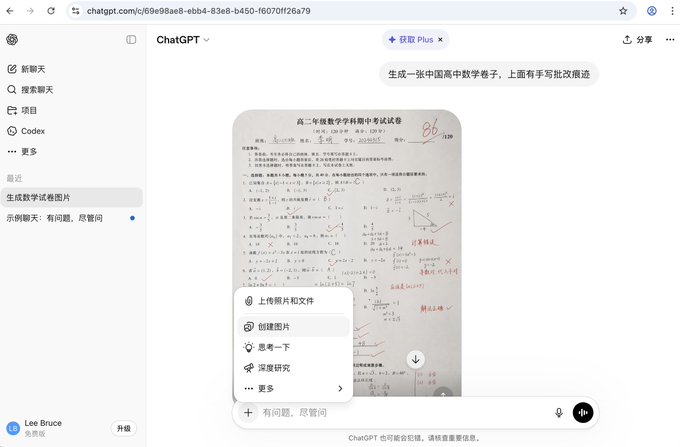Viewport: 680px width, 447px height.
Task: Open the 项目 projects section
Action: coord(22,110)
